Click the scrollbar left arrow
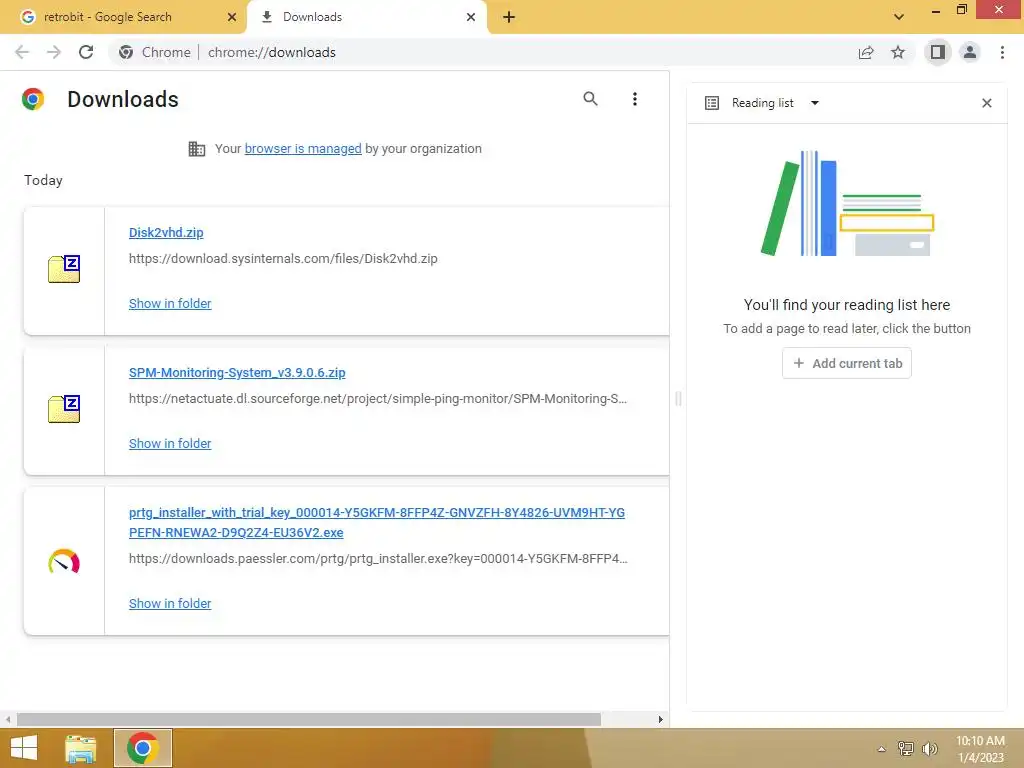Viewport: 1024px width, 768px height. pyautogui.click(x=8, y=719)
